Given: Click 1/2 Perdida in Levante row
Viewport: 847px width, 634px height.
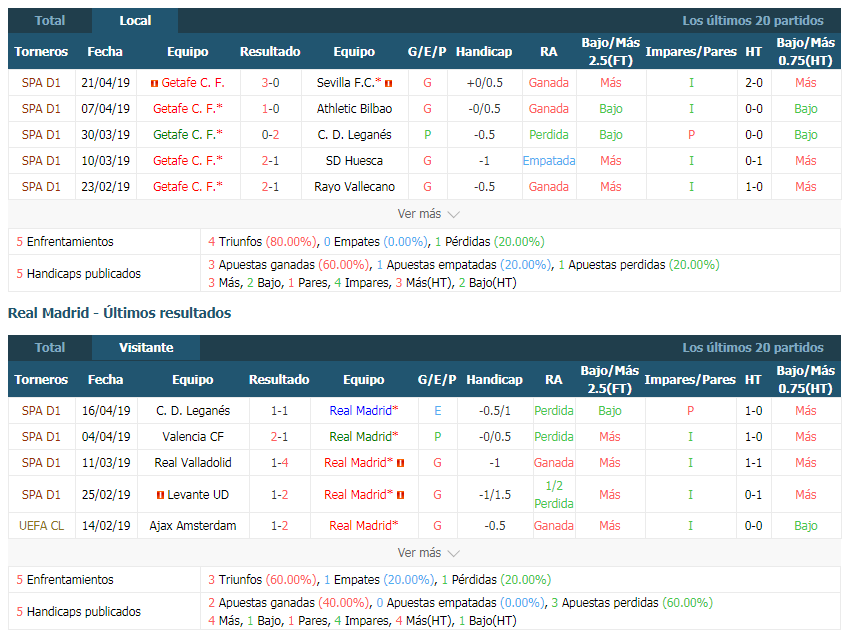Looking at the screenshot, I should click(554, 494).
